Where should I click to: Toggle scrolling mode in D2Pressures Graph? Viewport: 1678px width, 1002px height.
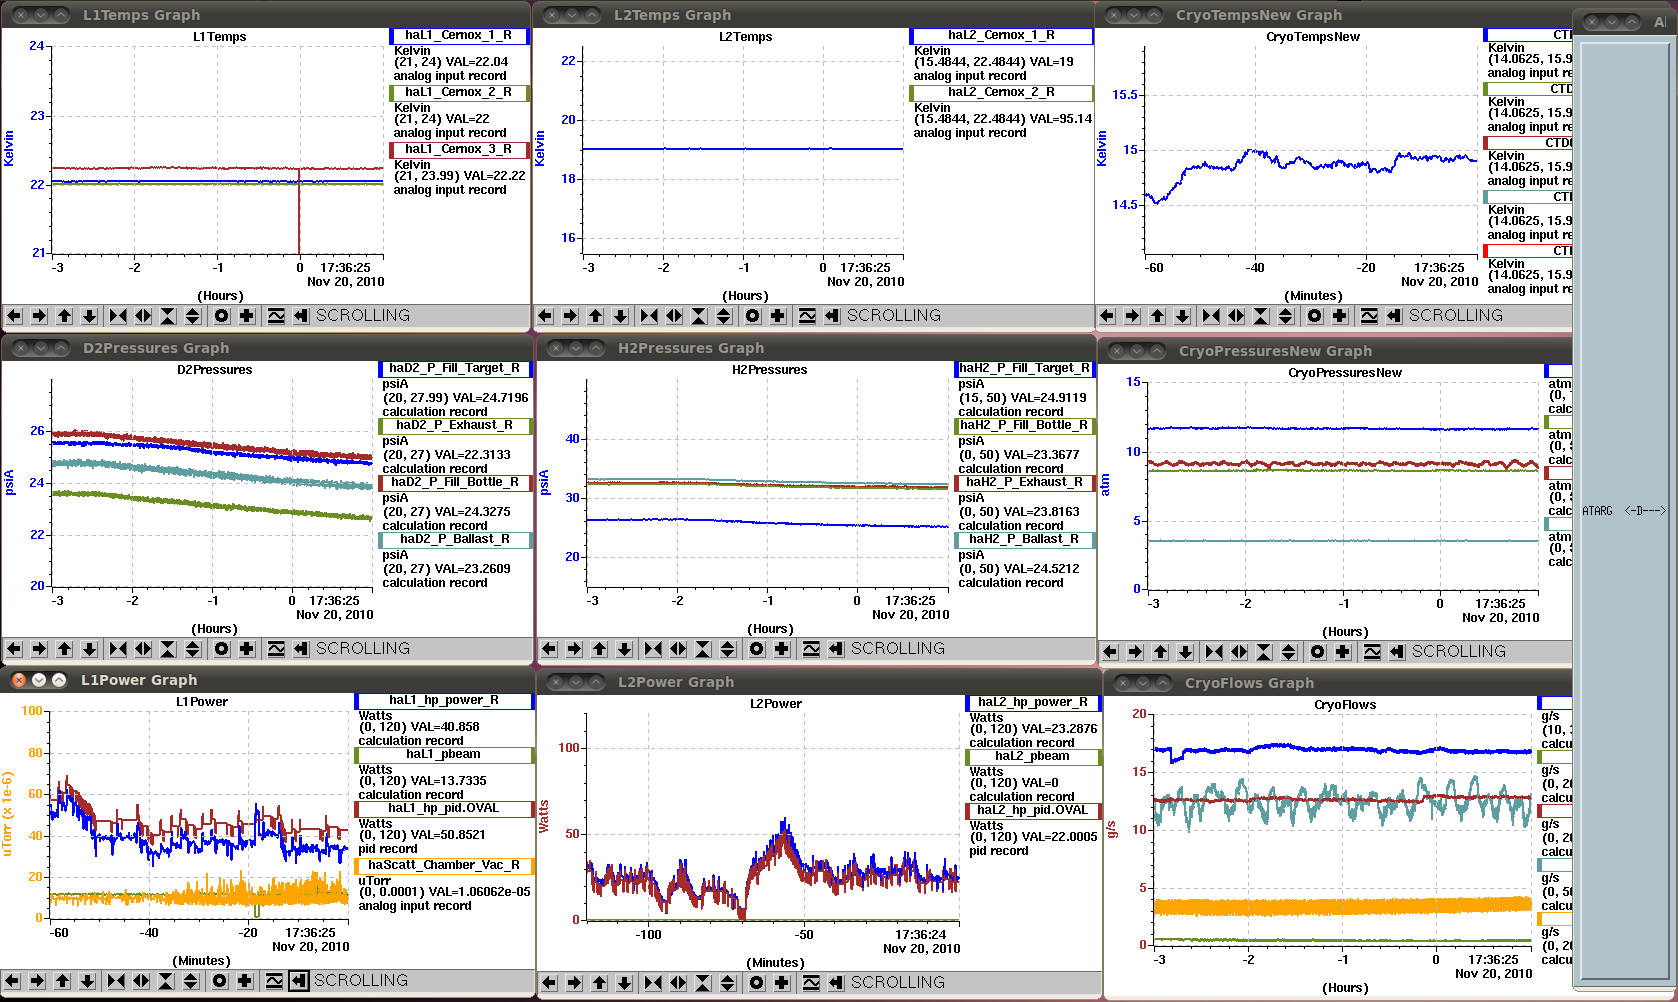pos(301,649)
